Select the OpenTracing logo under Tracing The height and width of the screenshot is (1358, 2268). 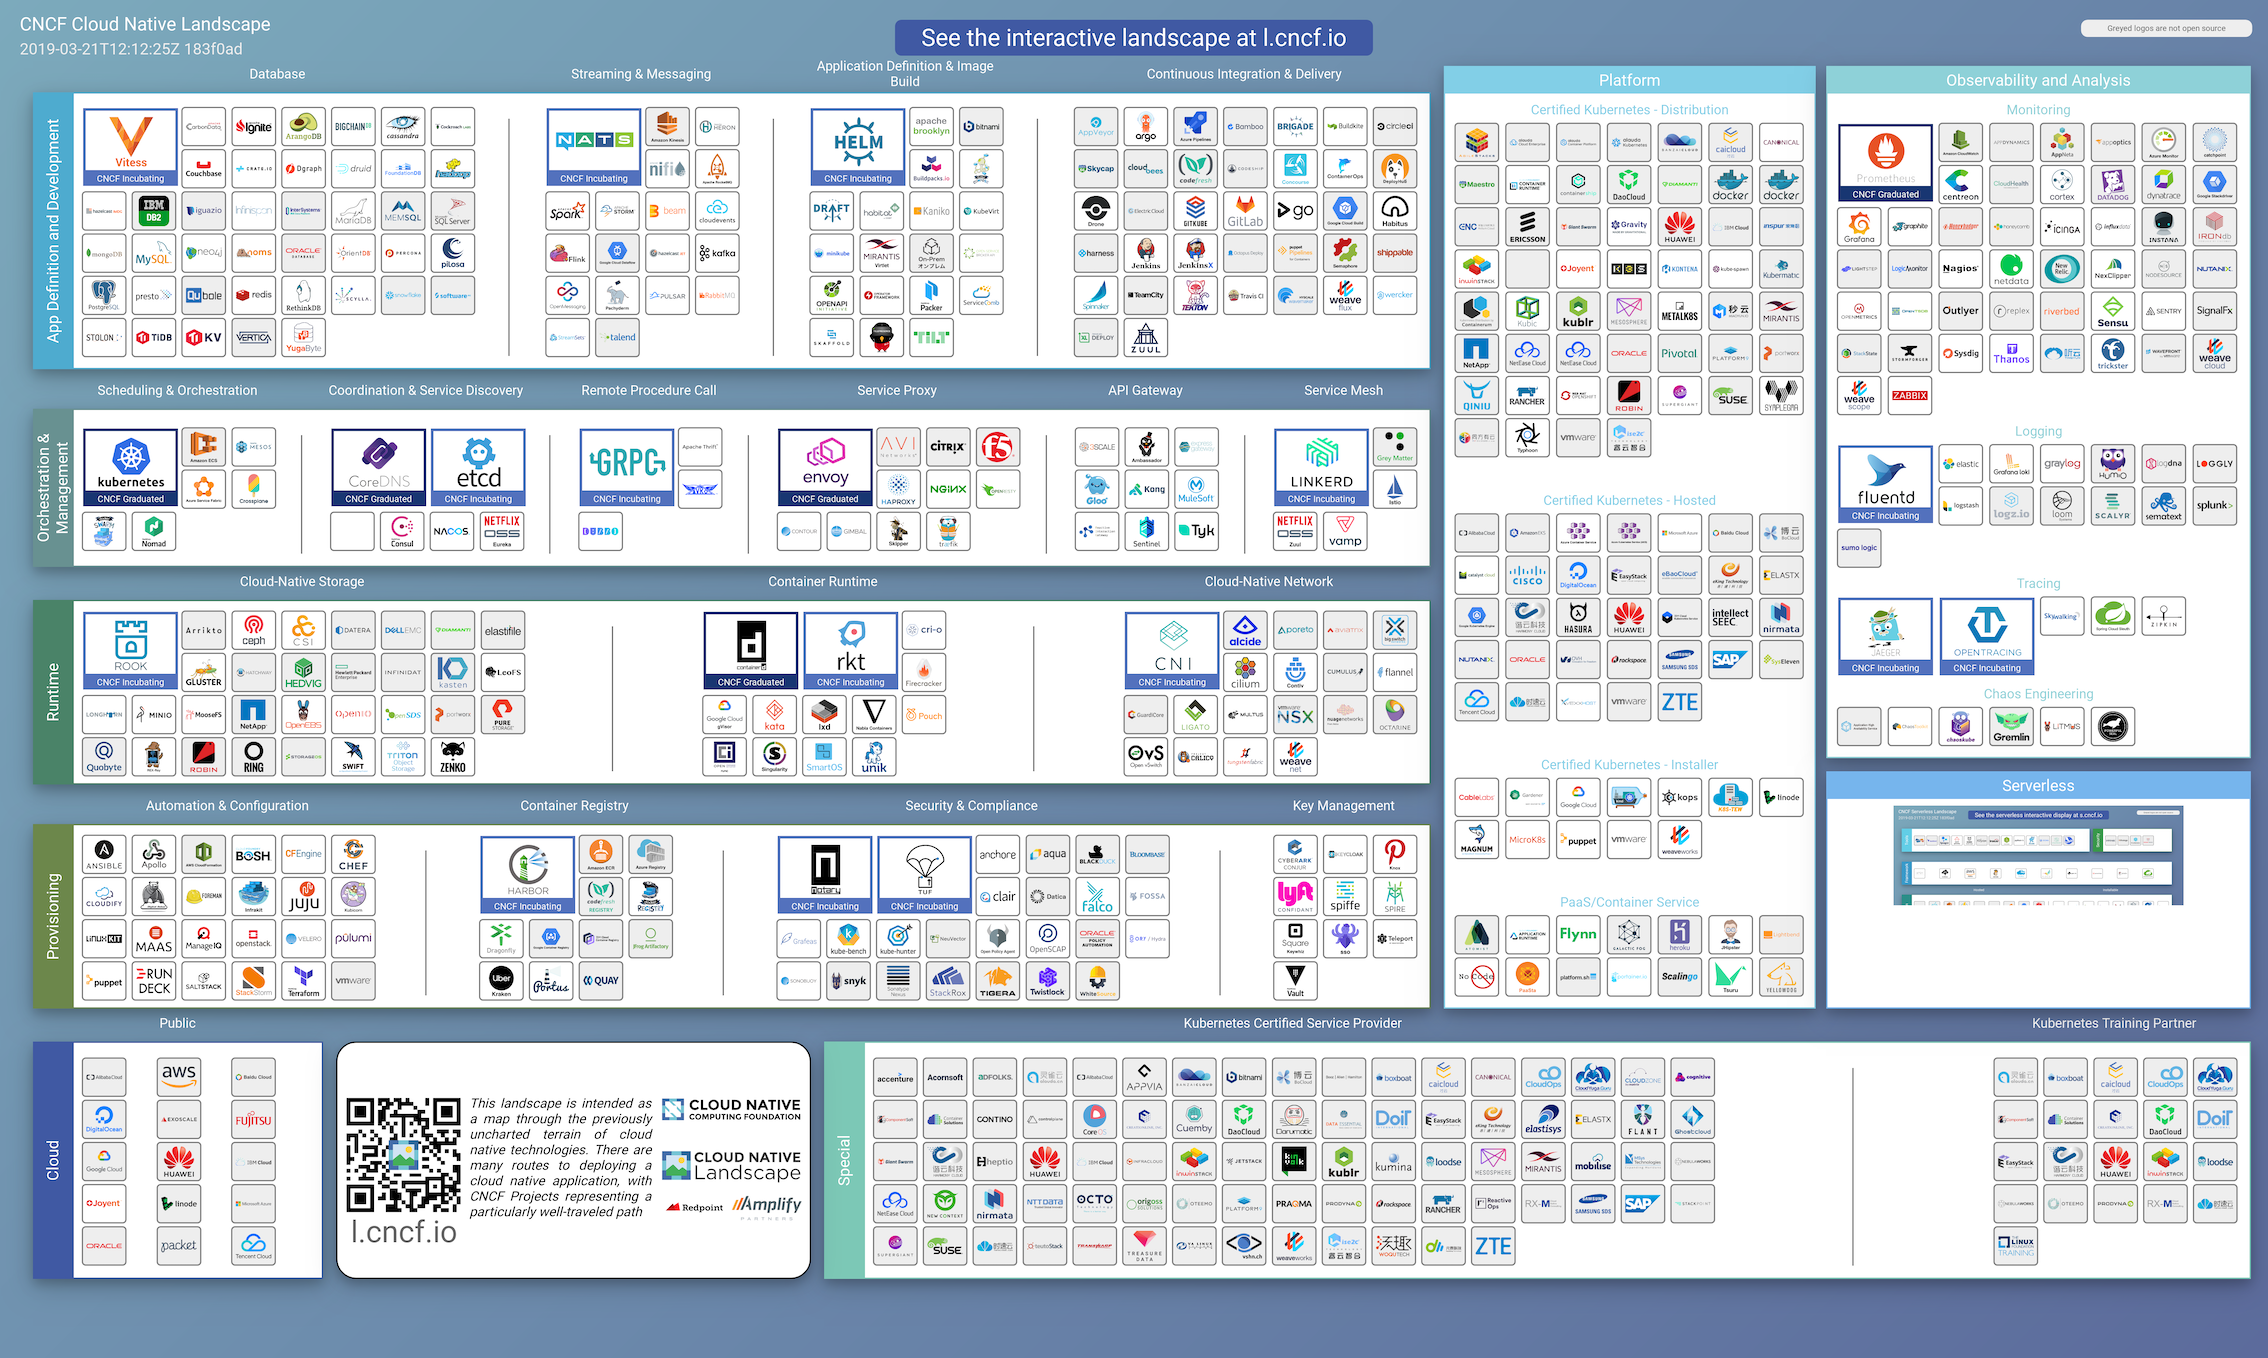[x=1986, y=636]
